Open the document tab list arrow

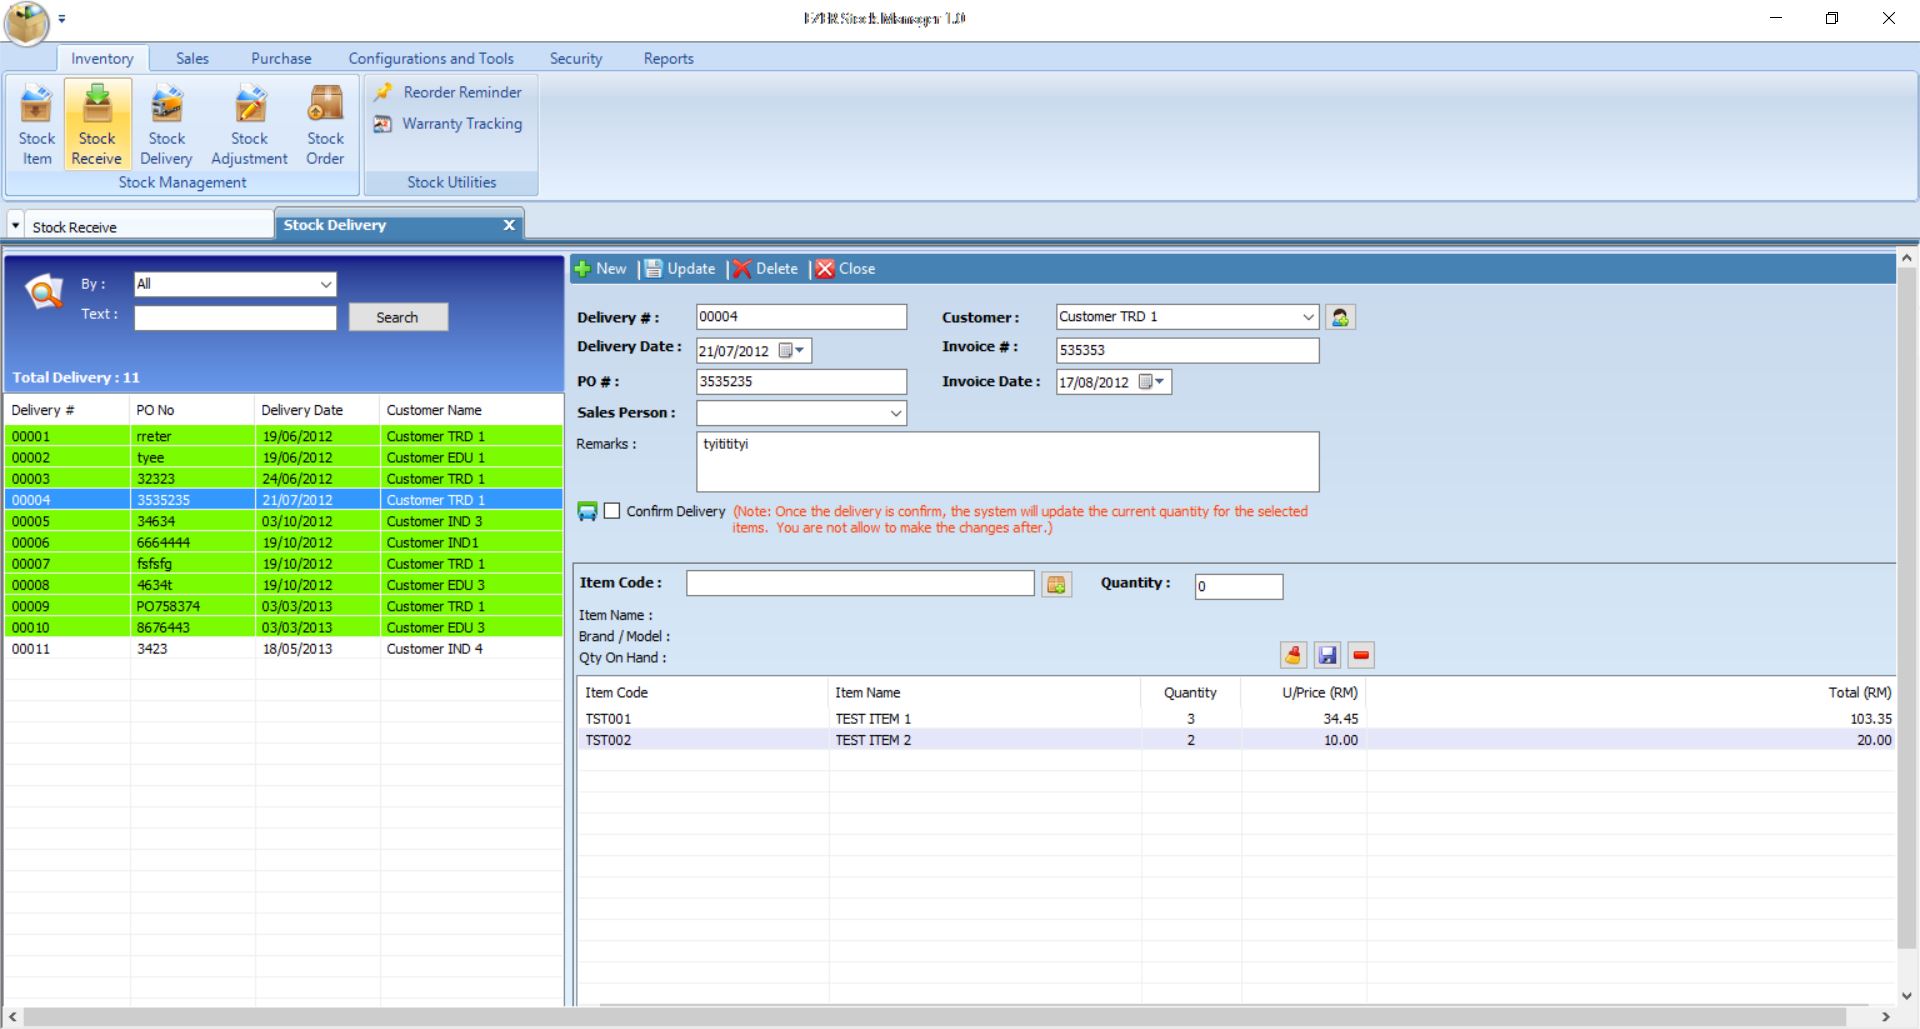pyautogui.click(x=15, y=226)
